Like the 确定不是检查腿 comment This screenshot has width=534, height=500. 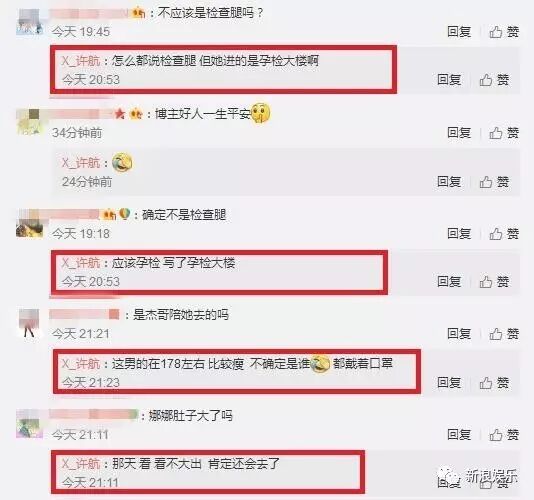coord(504,234)
